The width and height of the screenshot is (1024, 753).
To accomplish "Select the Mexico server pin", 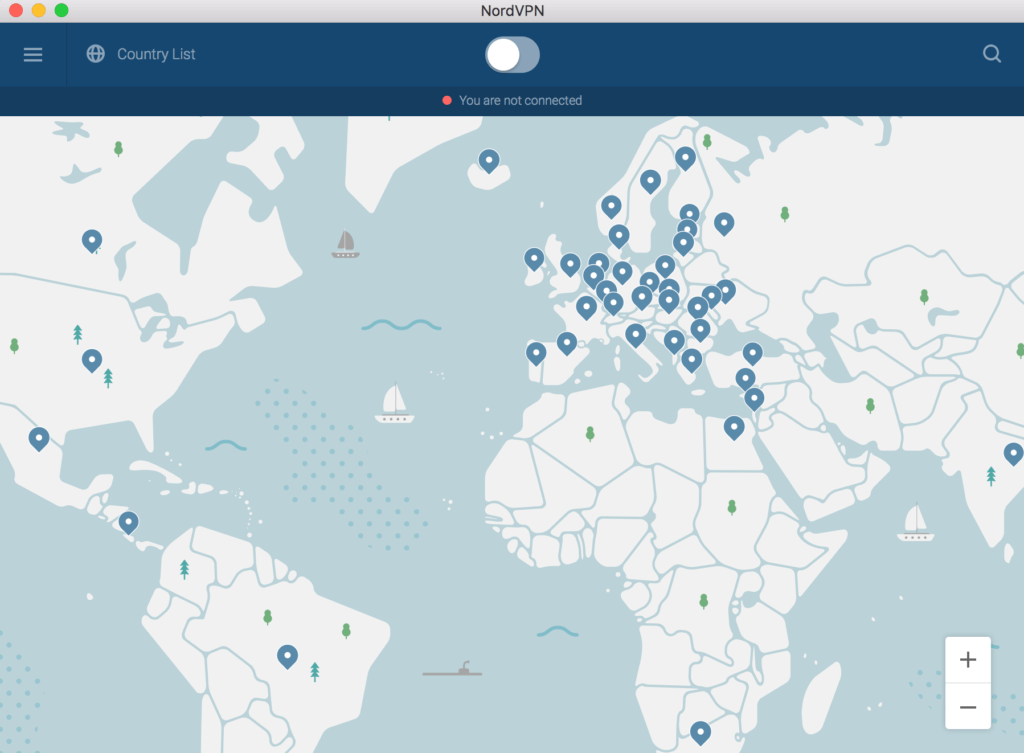I will click(x=39, y=438).
